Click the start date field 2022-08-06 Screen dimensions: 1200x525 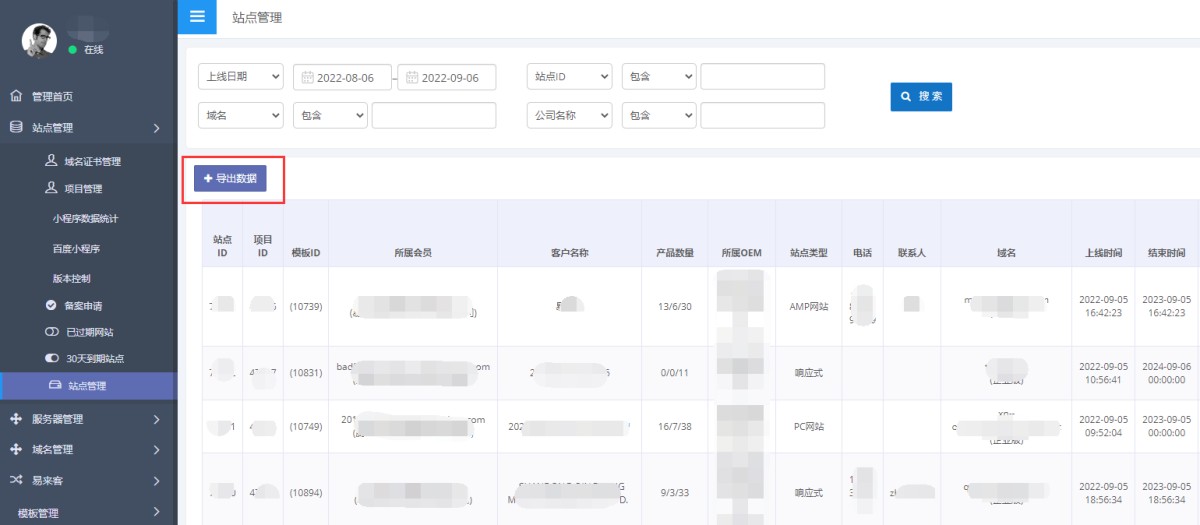(342, 78)
